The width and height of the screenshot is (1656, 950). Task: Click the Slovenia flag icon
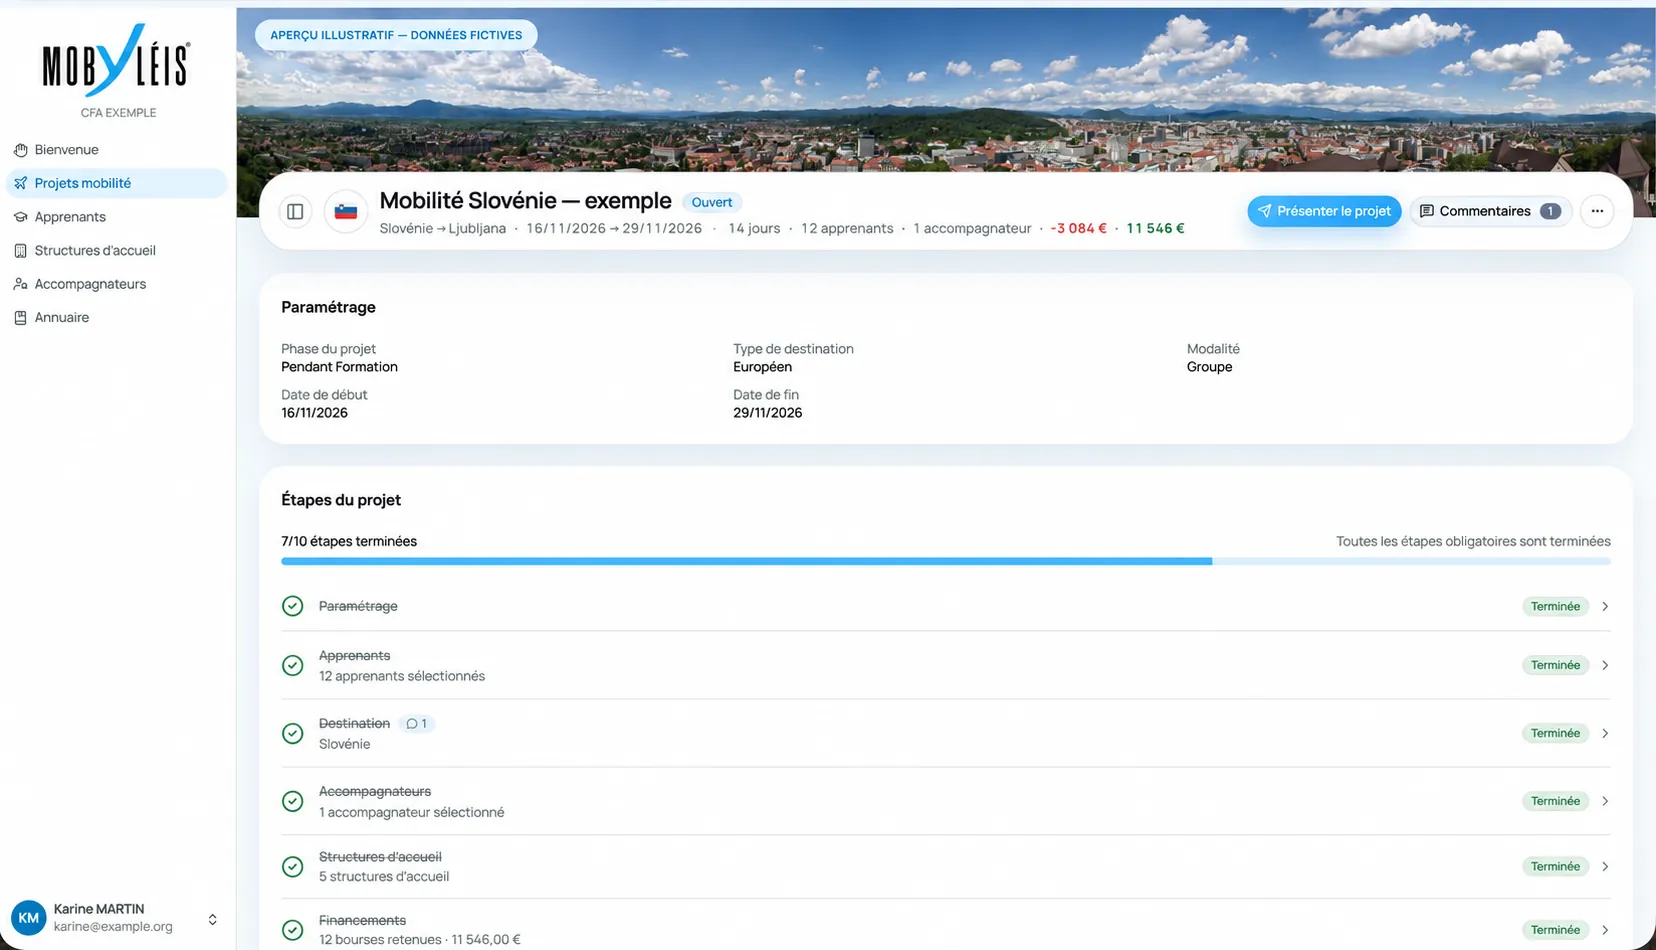[346, 212]
